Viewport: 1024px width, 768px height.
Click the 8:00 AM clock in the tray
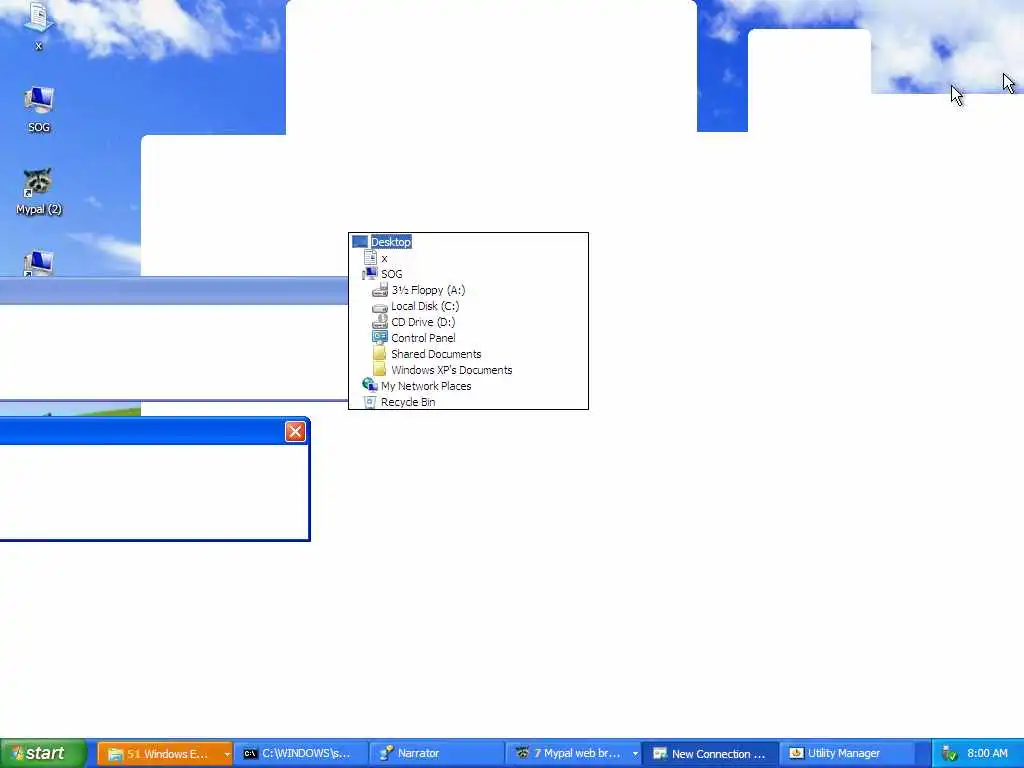(x=987, y=753)
